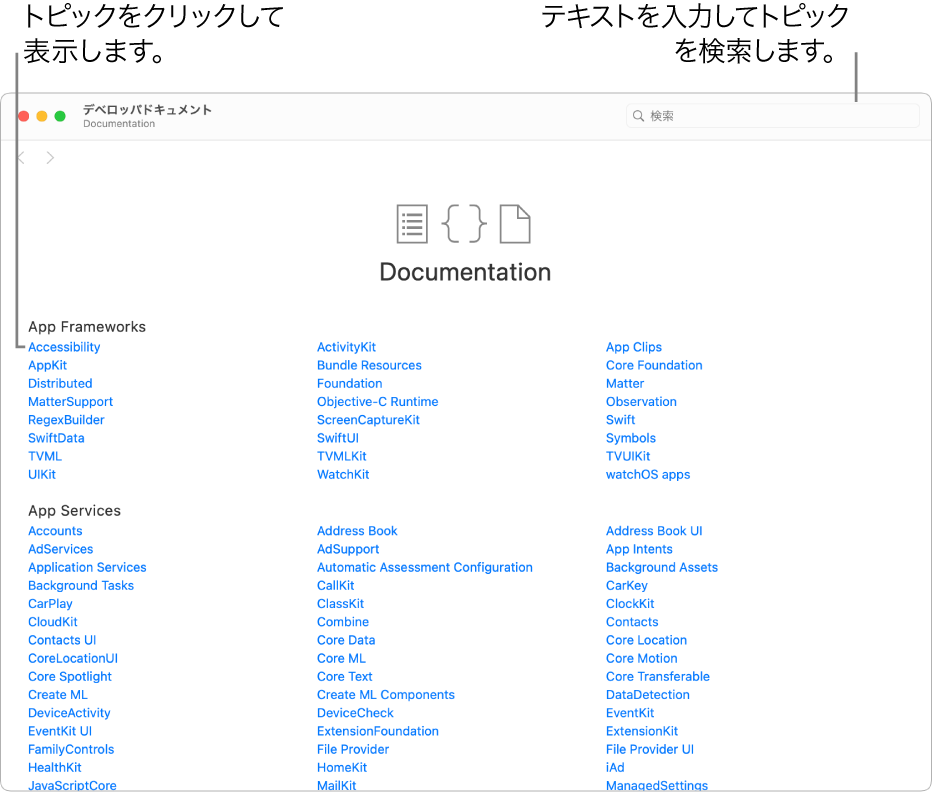Open the Accounts link
The image size is (934, 793).
click(55, 531)
